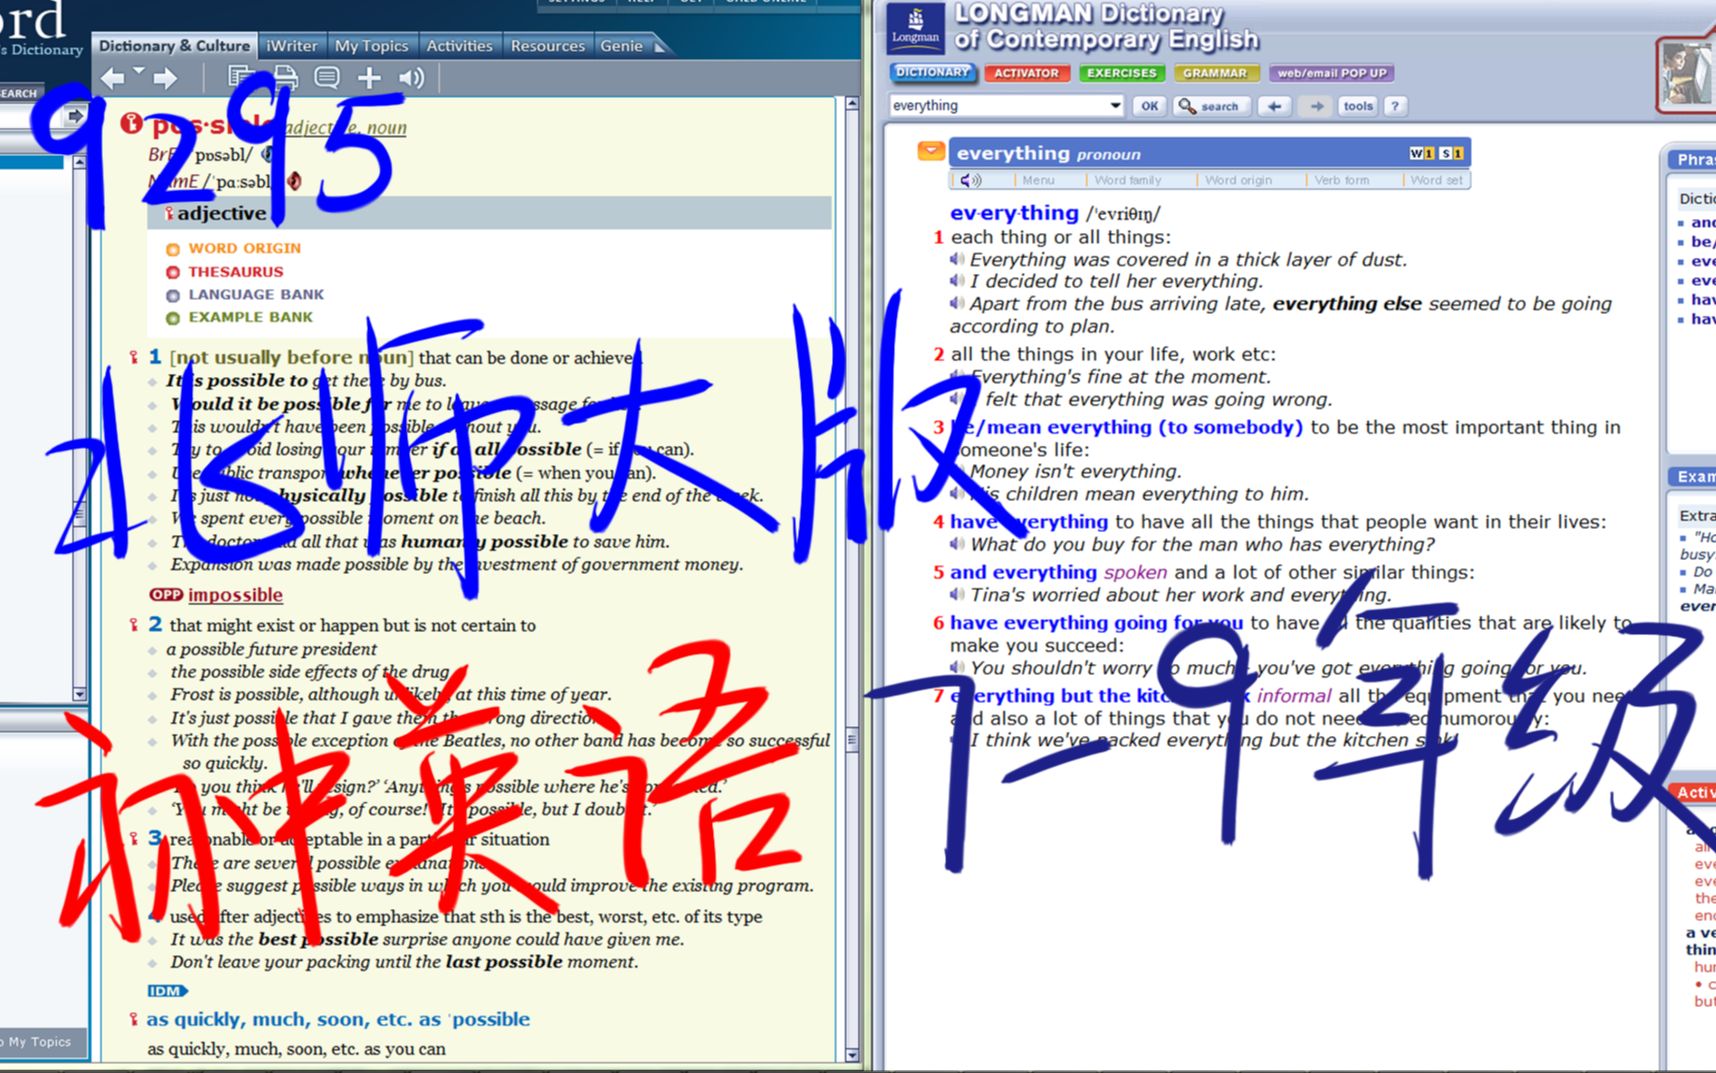Click the red key icon beside headword possible
This screenshot has width=1716, height=1073.
tap(131, 124)
